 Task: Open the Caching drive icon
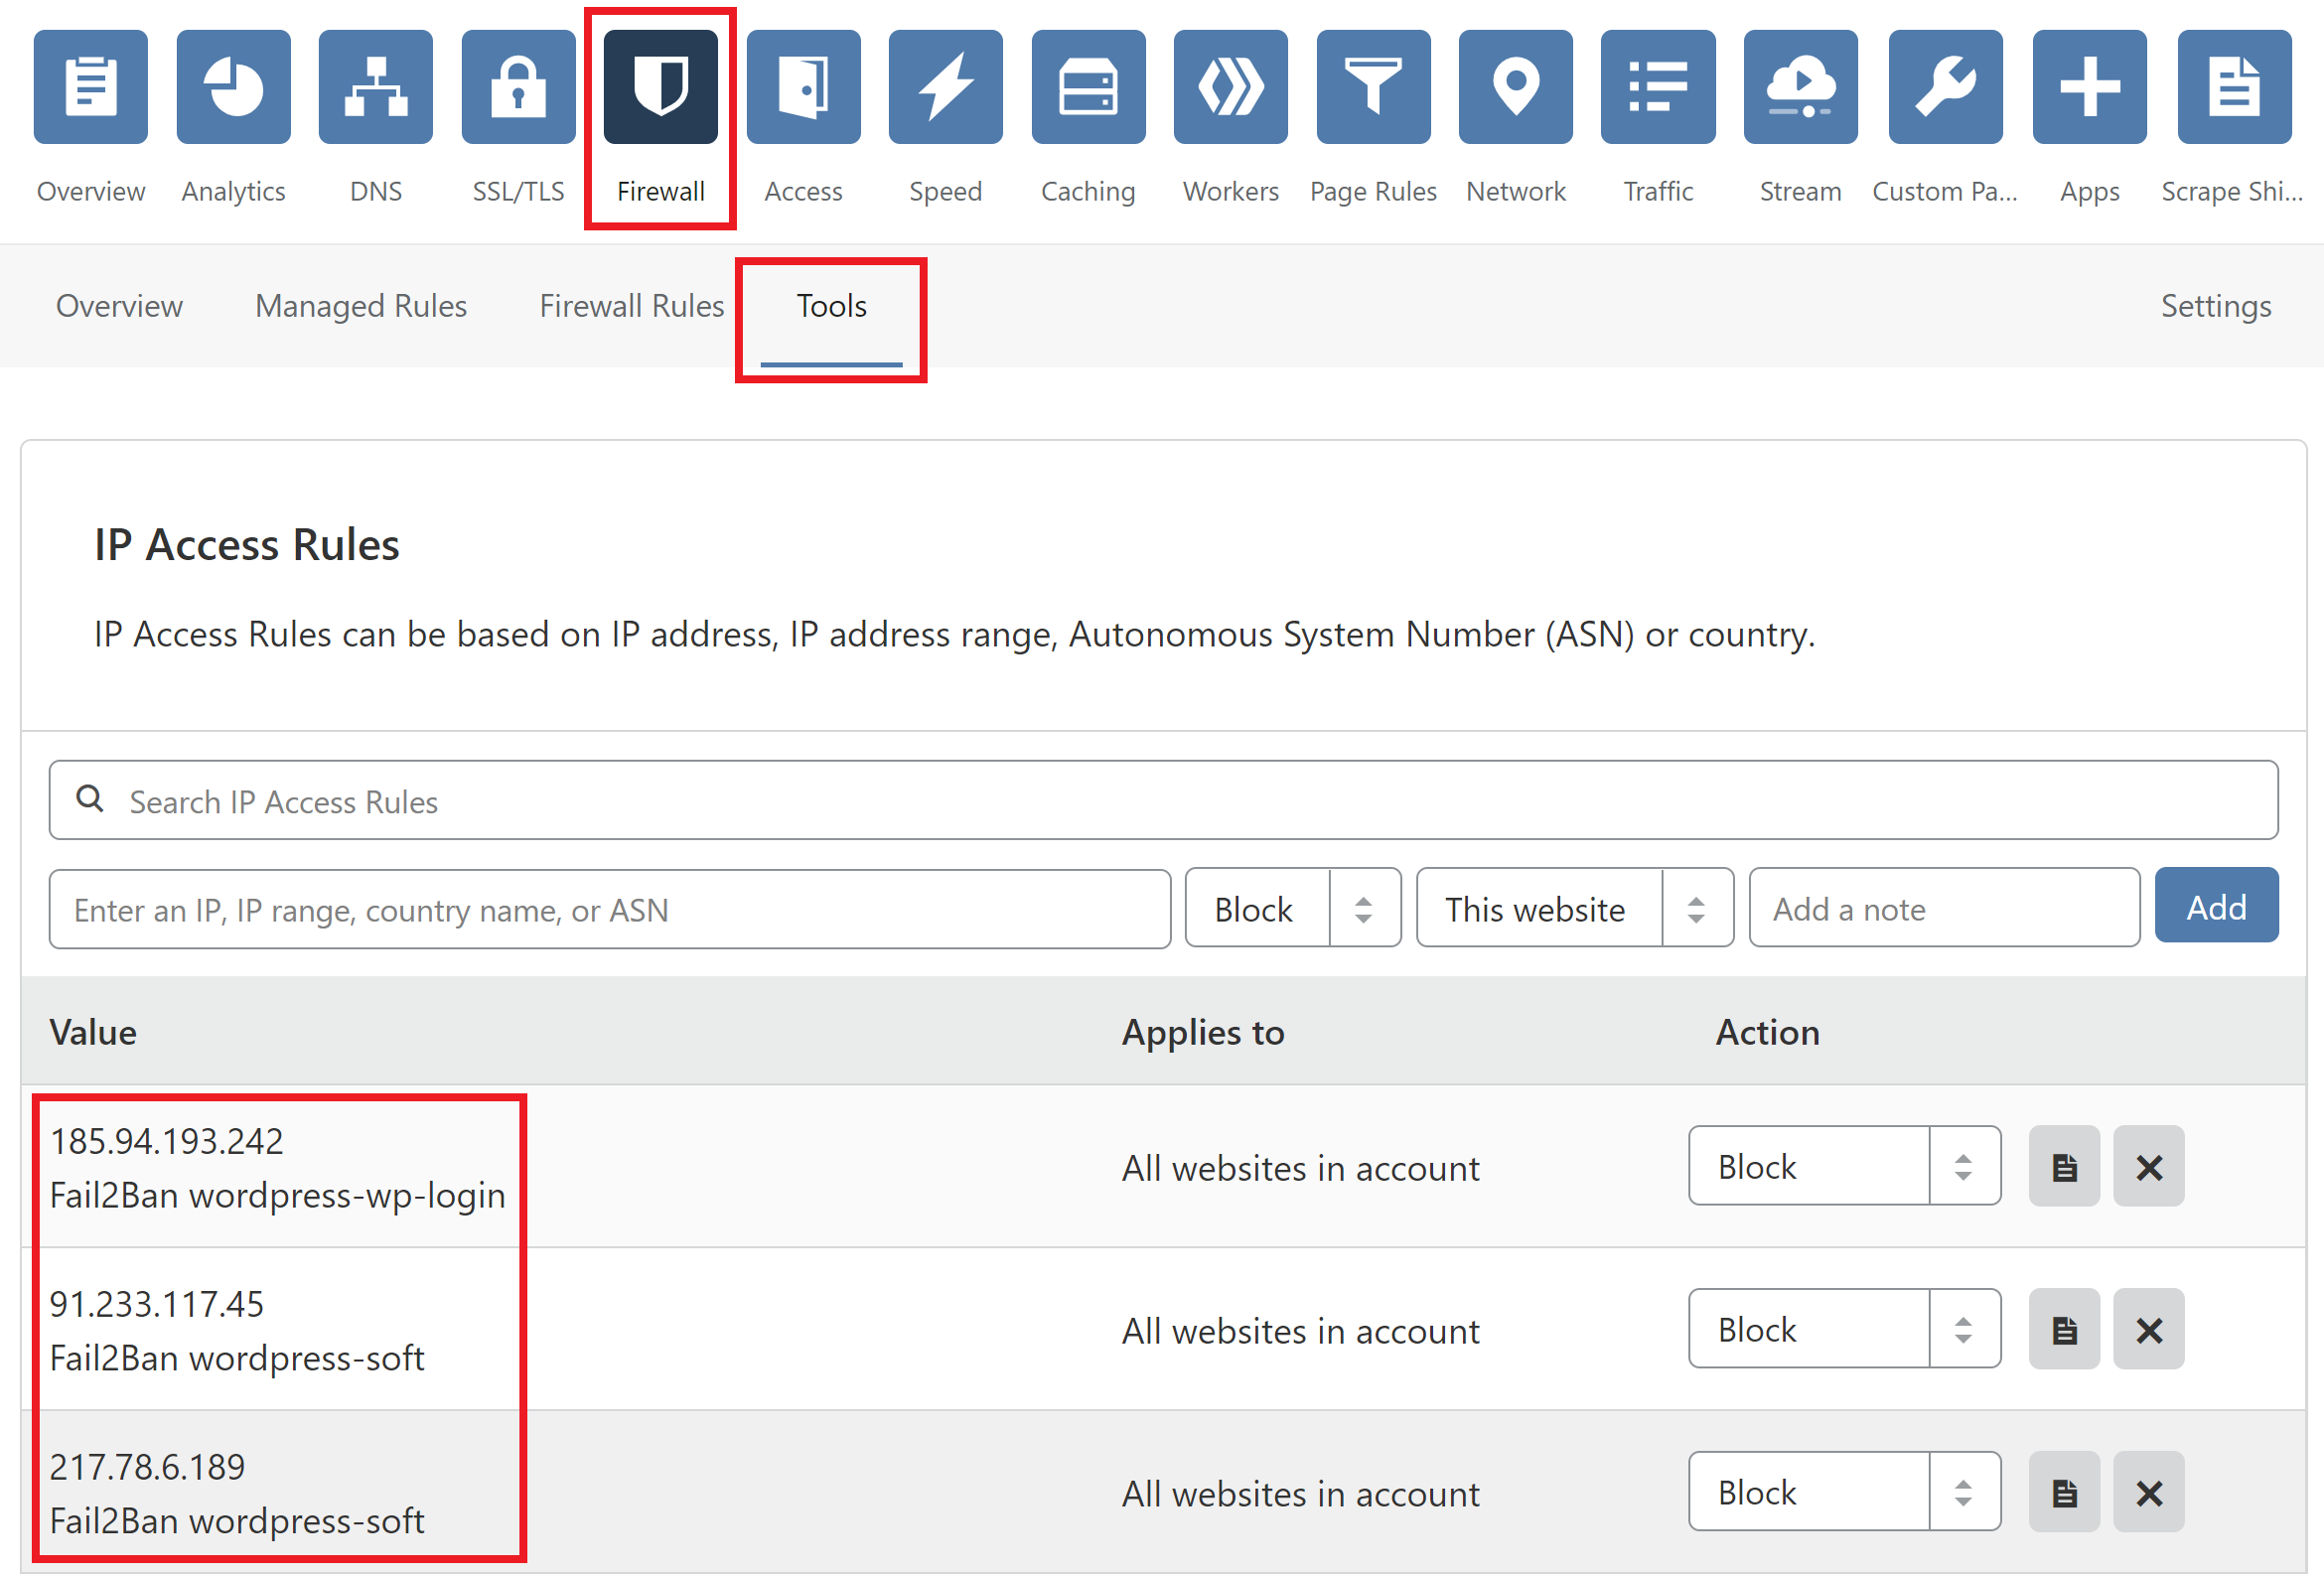point(1089,87)
